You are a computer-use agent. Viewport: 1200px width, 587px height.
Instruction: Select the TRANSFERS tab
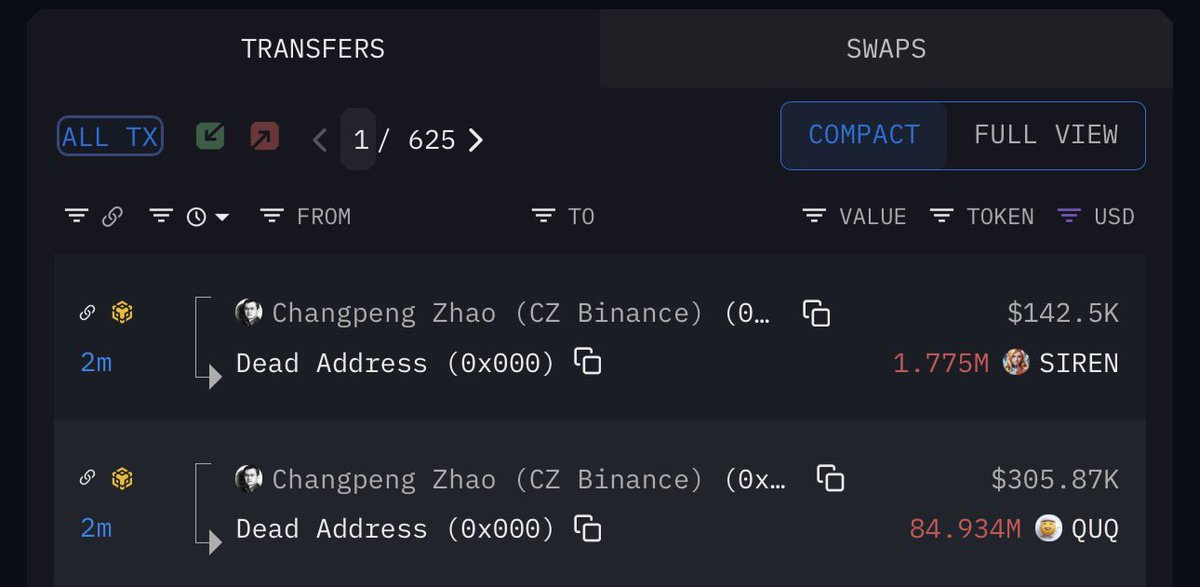[x=313, y=49]
